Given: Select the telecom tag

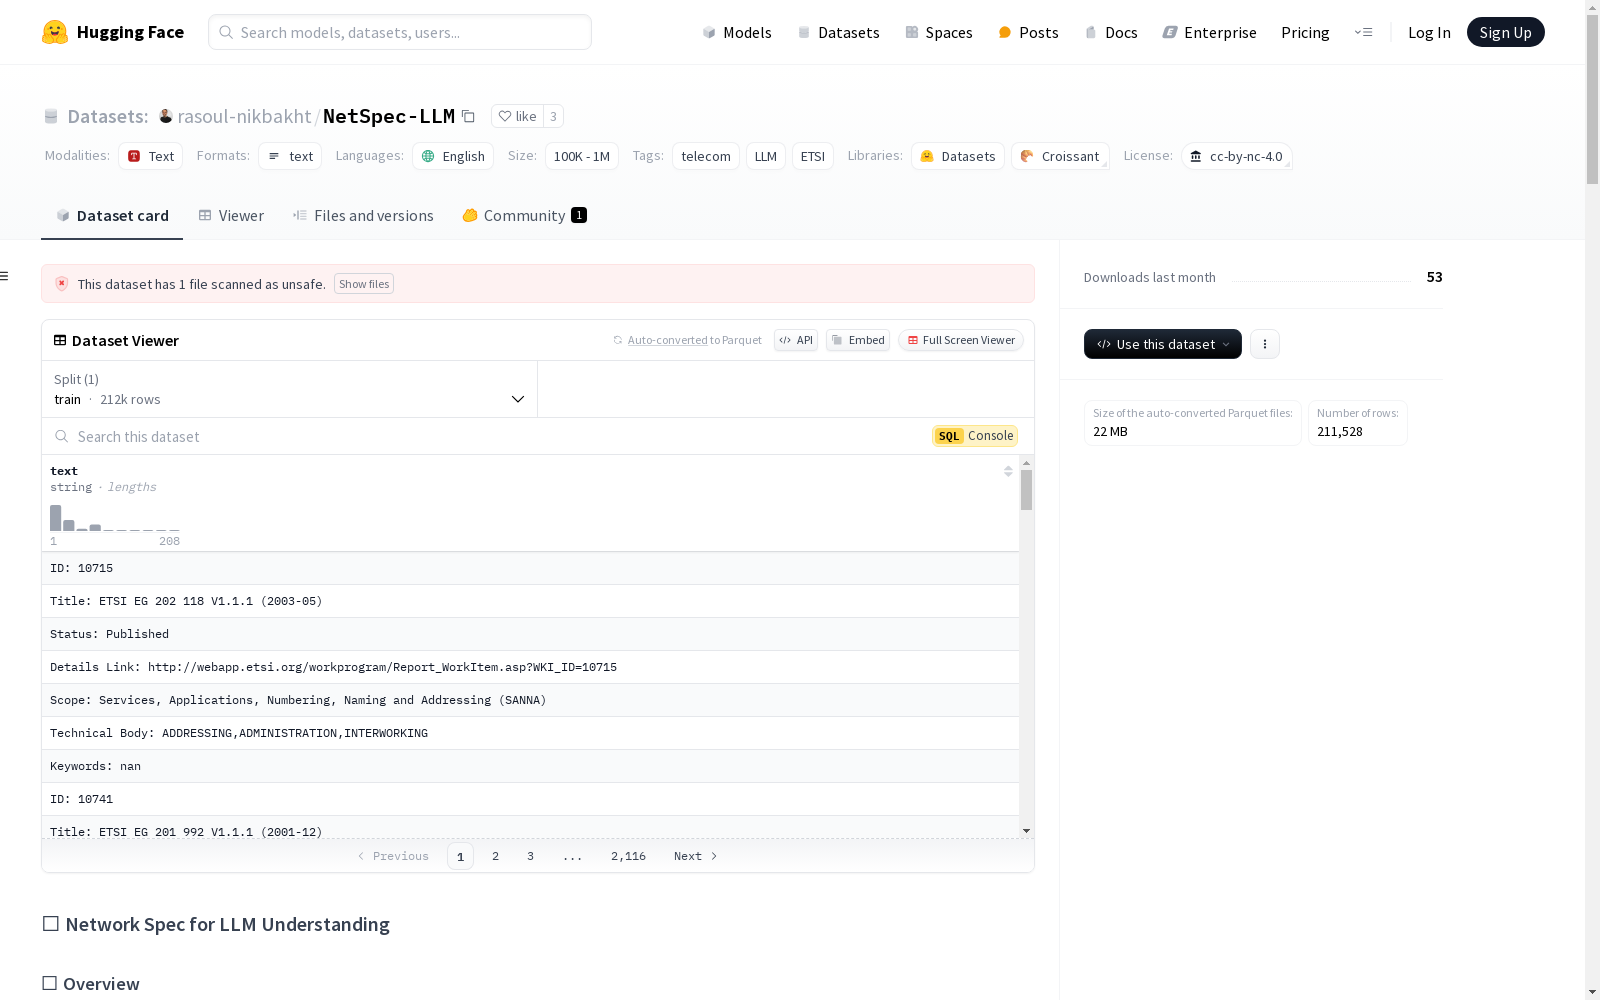Looking at the screenshot, I should pos(706,156).
